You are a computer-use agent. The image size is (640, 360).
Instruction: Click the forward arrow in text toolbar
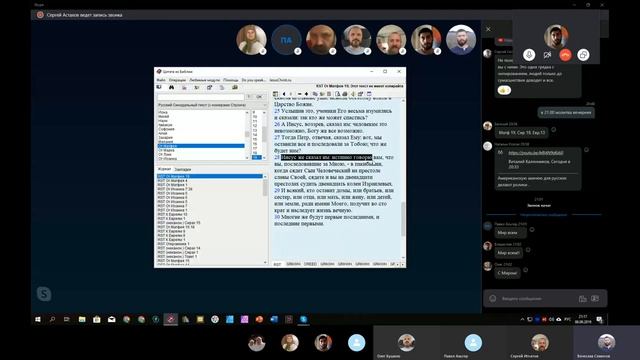[x=291, y=94]
